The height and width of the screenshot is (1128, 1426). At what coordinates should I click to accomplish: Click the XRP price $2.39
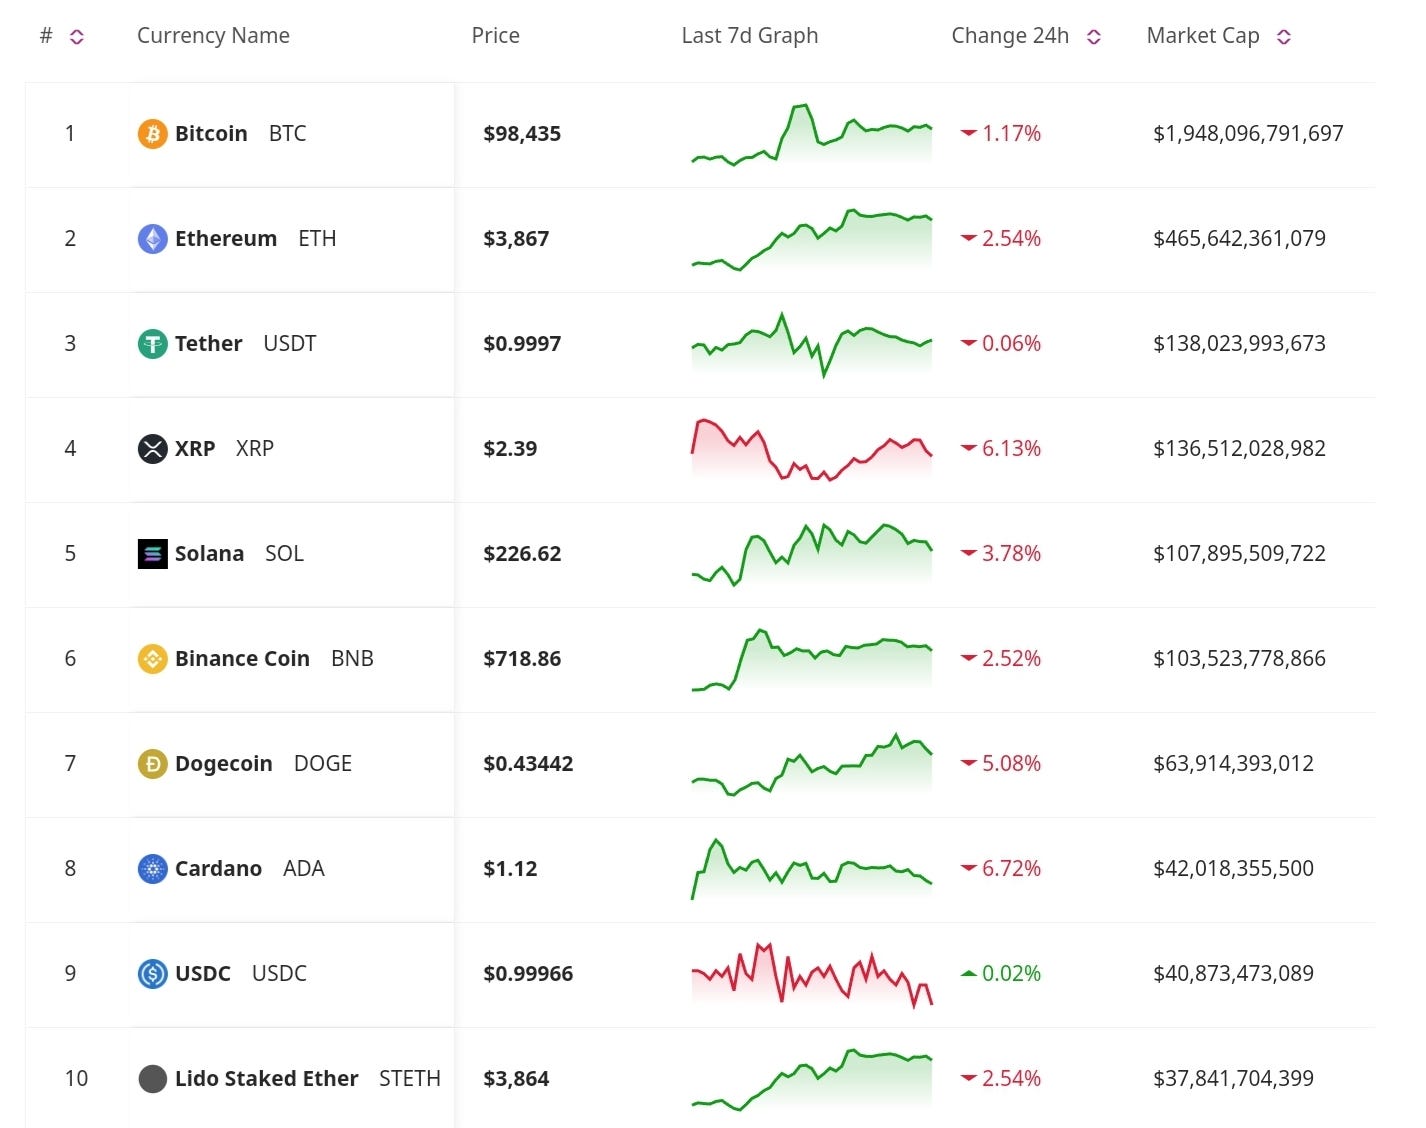click(510, 448)
